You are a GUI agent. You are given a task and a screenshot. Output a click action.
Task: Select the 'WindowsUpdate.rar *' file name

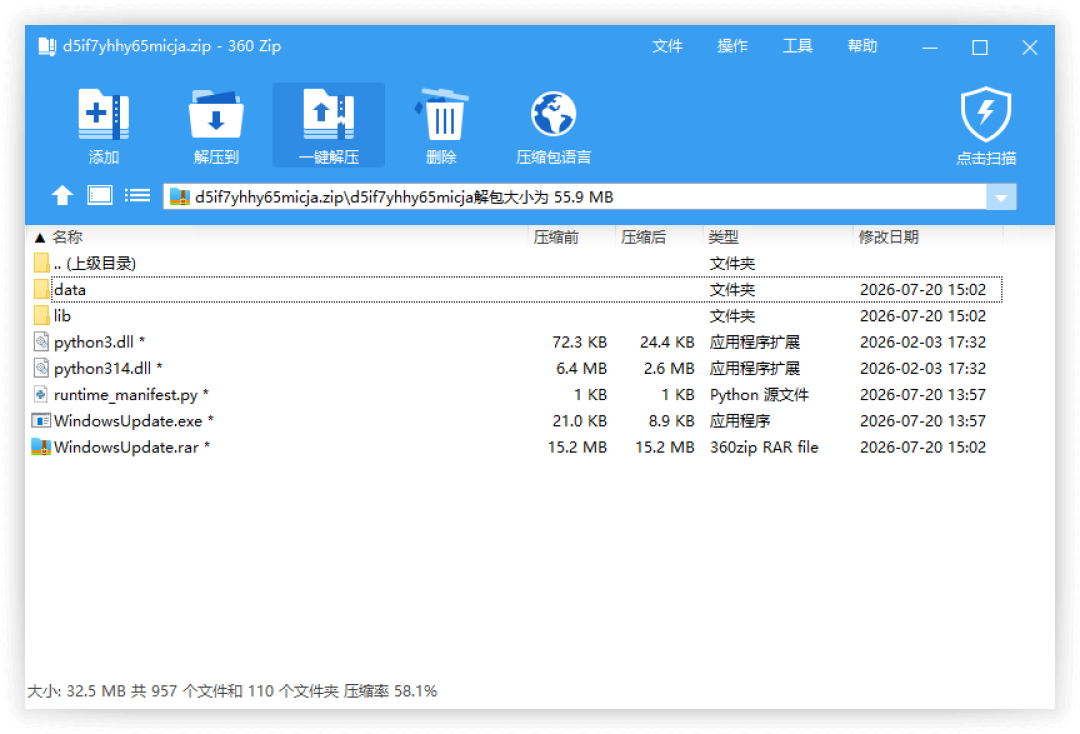(x=132, y=447)
